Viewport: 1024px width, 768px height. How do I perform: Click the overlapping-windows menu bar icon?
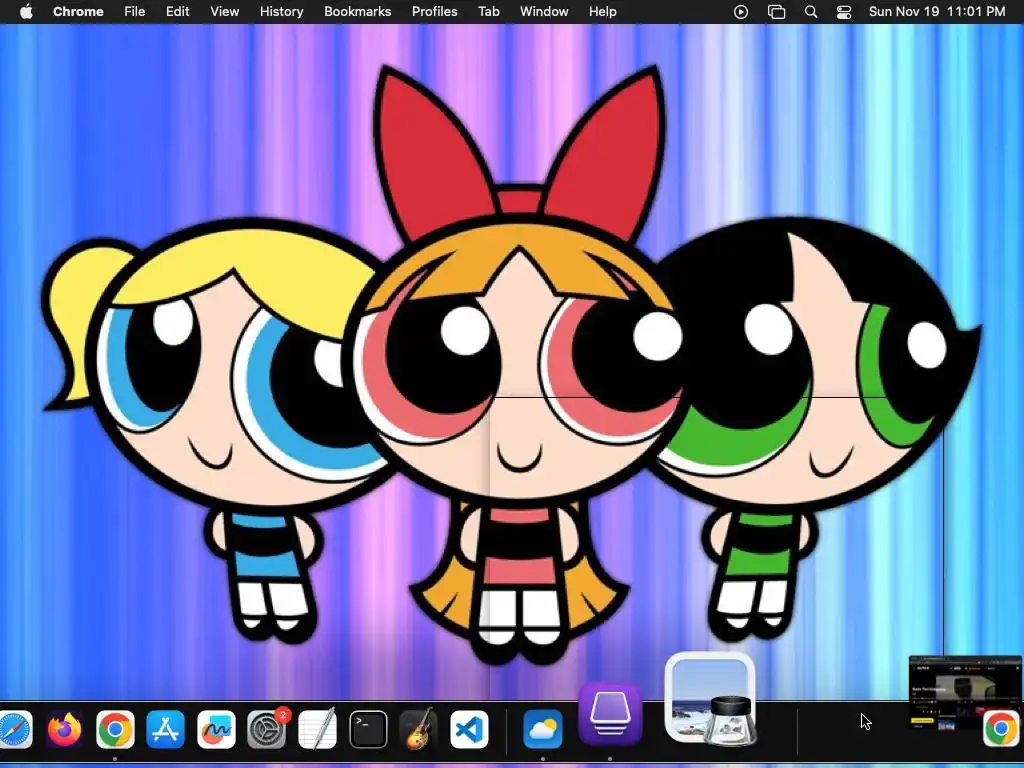tap(776, 12)
